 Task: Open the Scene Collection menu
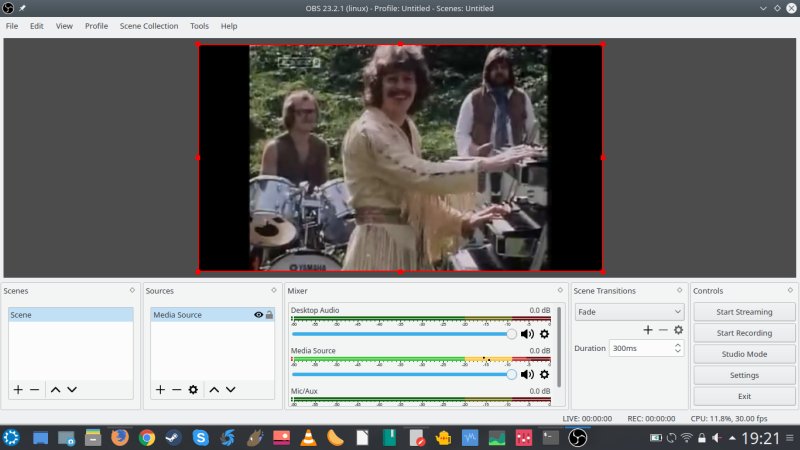(x=148, y=26)
